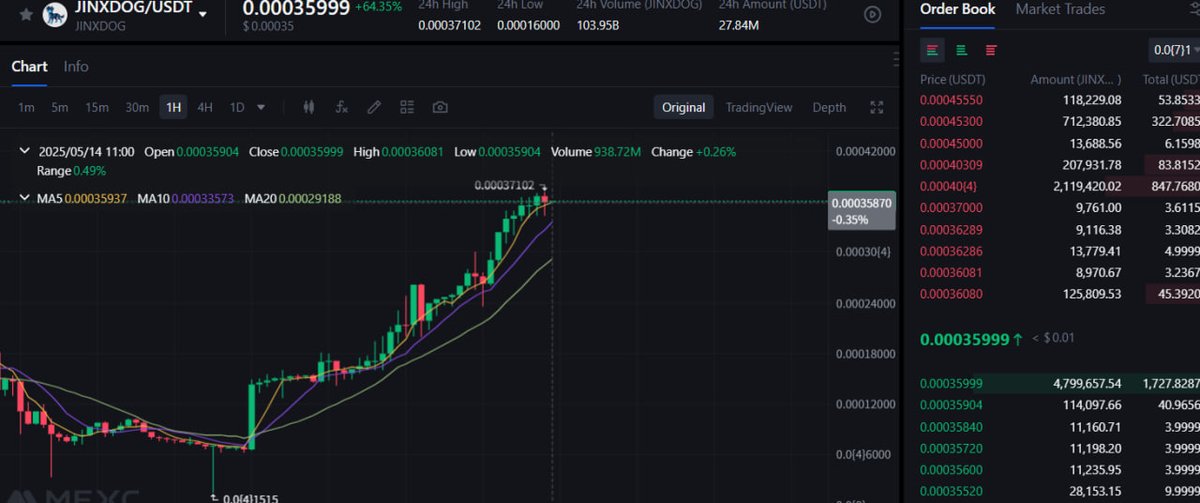Click the last price 0.00035999 in order book
Viewport: 1200px width, 503px height.
[x=964, y=339]
